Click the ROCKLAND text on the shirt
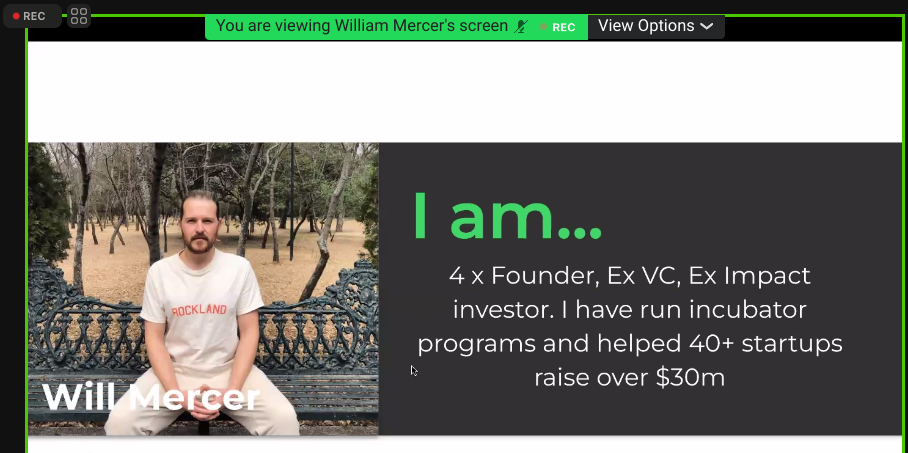This screenshot has width=908, height=453. click(x=199, y=310)
